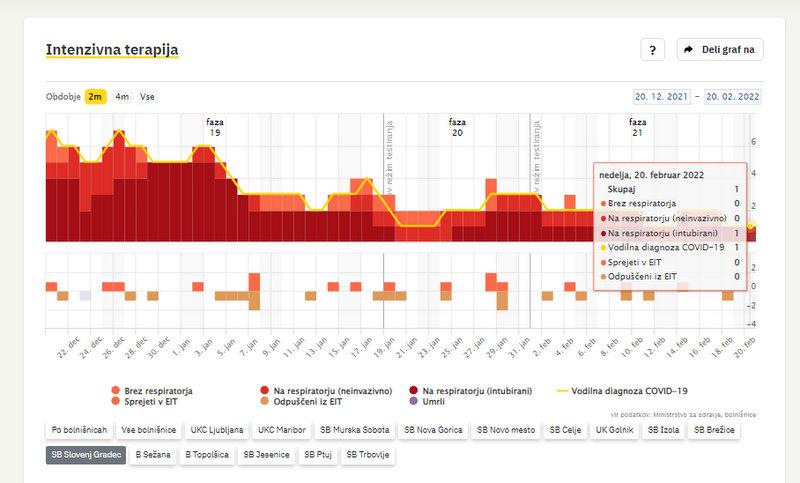Image resolution: width=800 pixels, height=483 pixels.
Task: Open the end date 20. 02. 2022 picker
Action: point(733,97)
